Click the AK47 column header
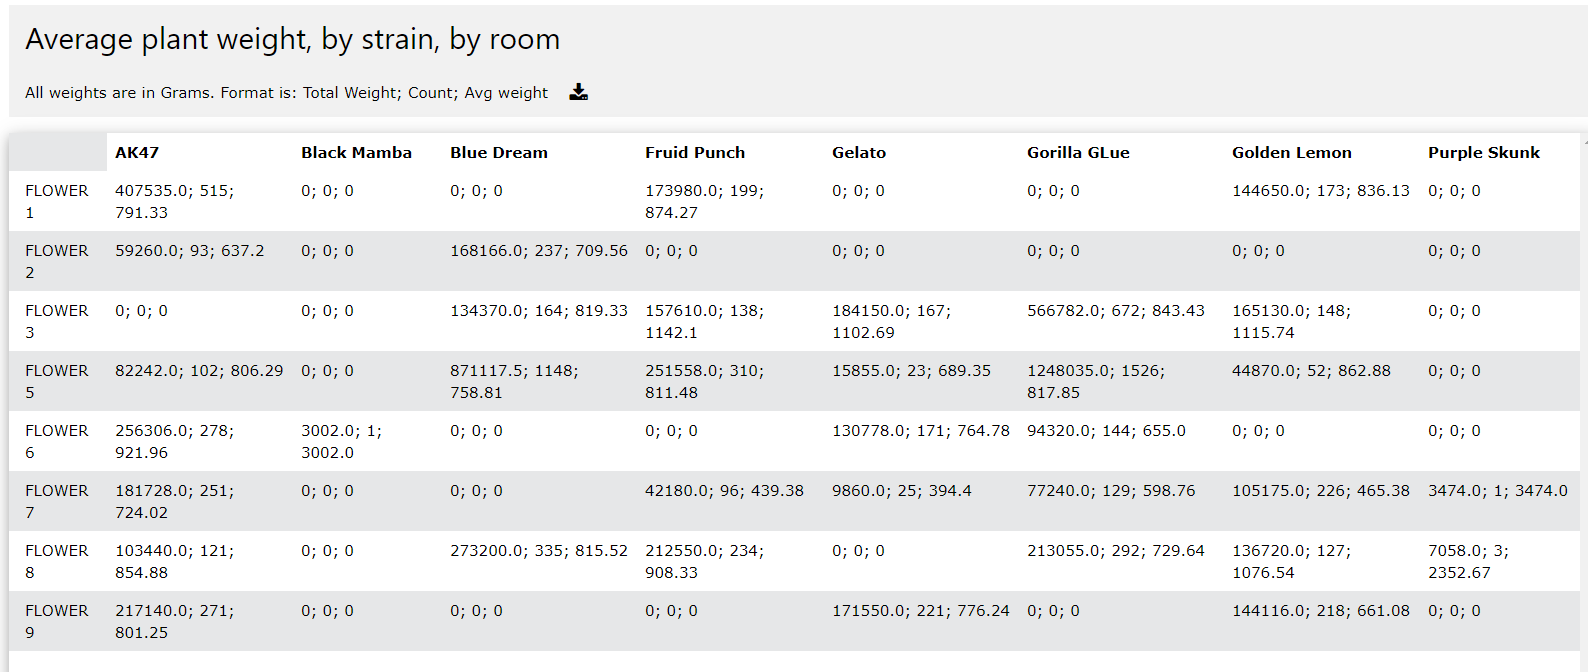Image resolution: width=1588 pixels, height=672 pixels. (x=137, y=153)
